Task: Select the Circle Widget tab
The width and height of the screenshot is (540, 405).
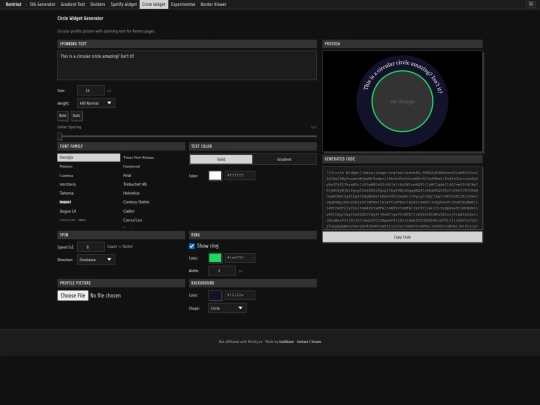Action: [154, 4]
